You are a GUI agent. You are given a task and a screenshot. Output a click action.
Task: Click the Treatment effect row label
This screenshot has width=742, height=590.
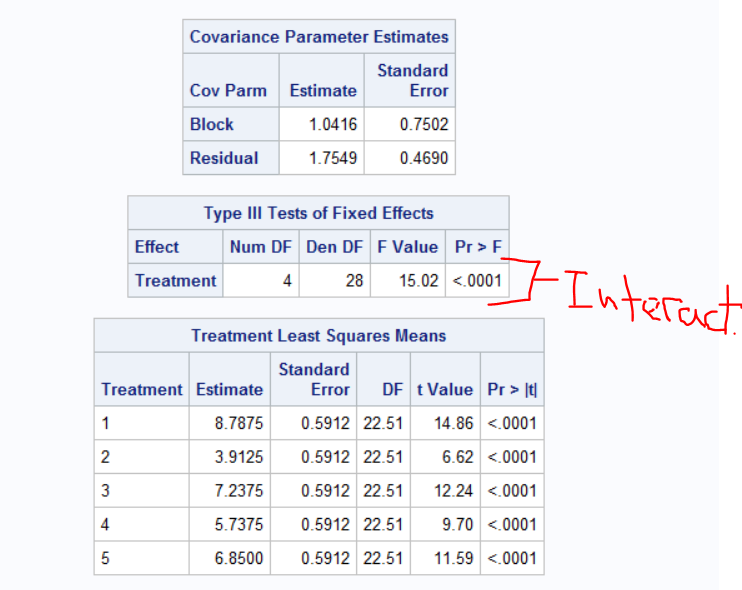(x=176, y=281)
